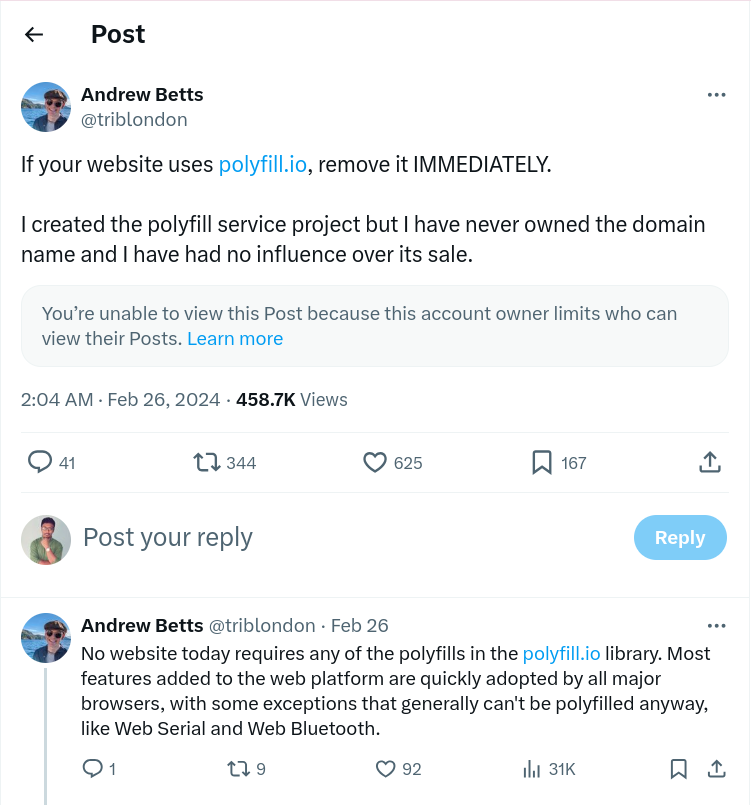Bookmark the main post with 167 bookmarks
The width and height of the screenshot is (751, 805).
pyautogui.click(x=542, y=462)
